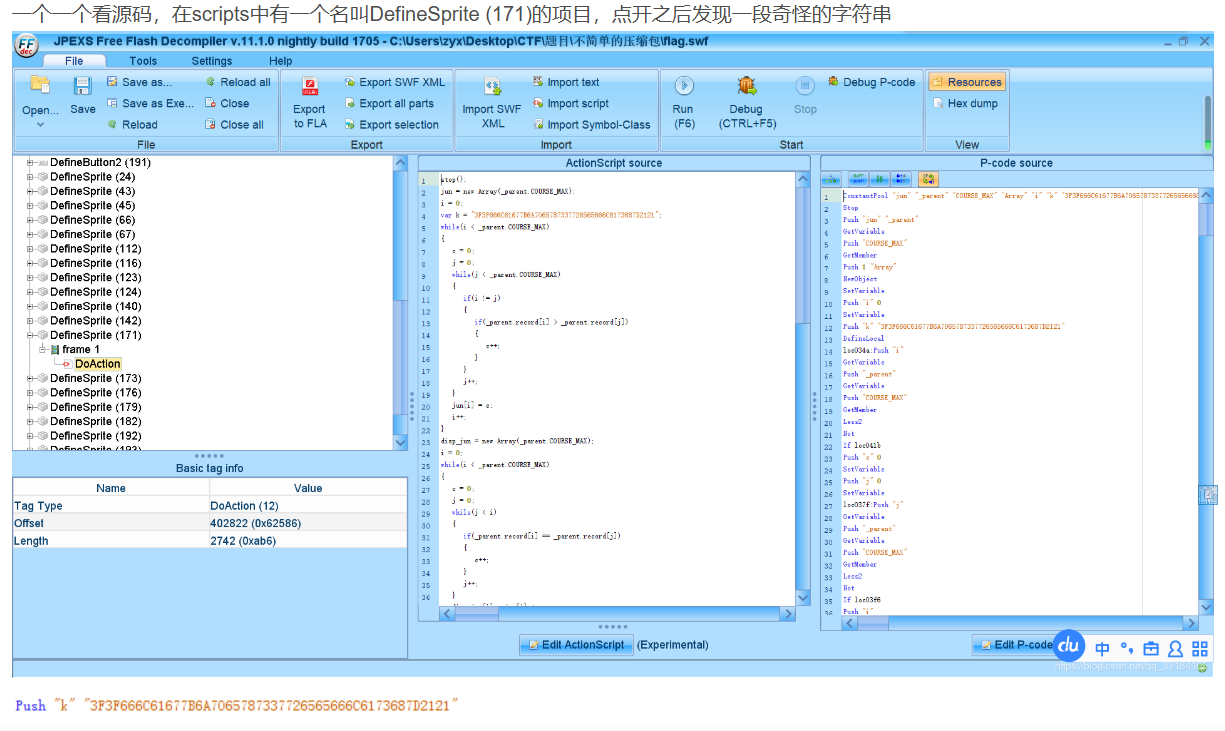Click the fourth icon in P-code source toolbar
The image size is (1225, 731).
click(x=902, y=179)
